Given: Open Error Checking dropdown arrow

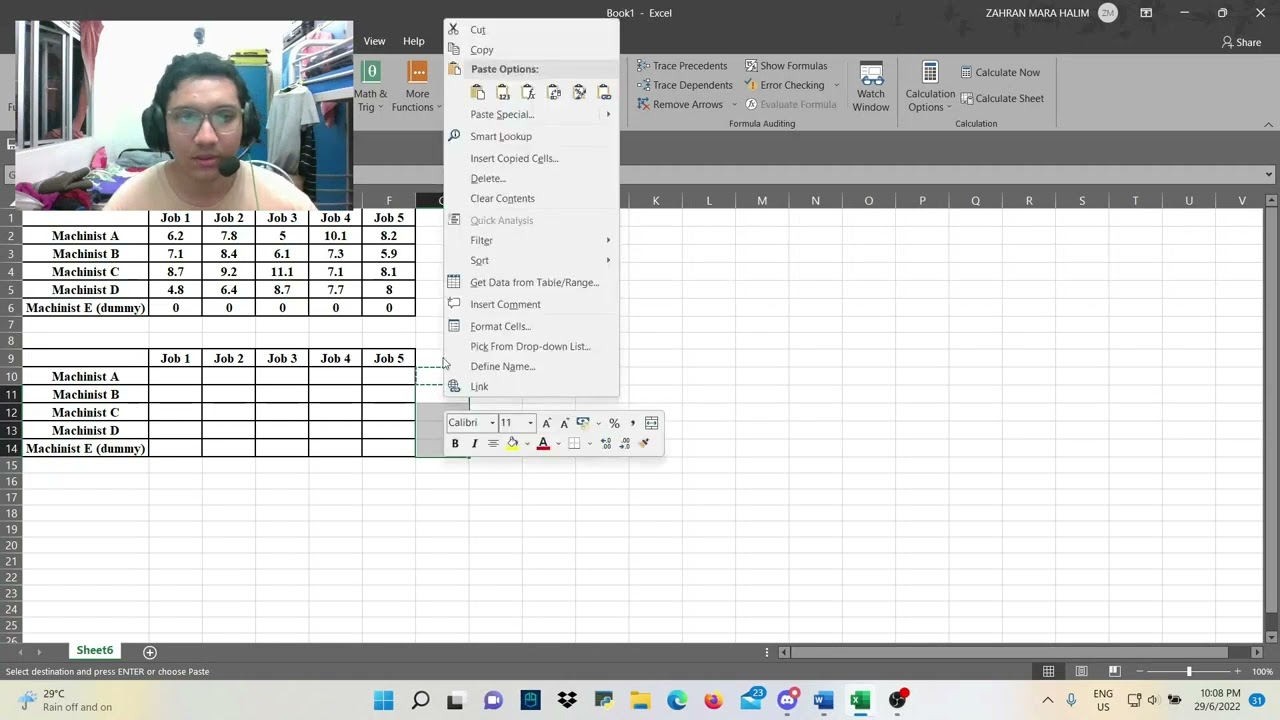Looking at the screenshot, I should tap(837, 85).
